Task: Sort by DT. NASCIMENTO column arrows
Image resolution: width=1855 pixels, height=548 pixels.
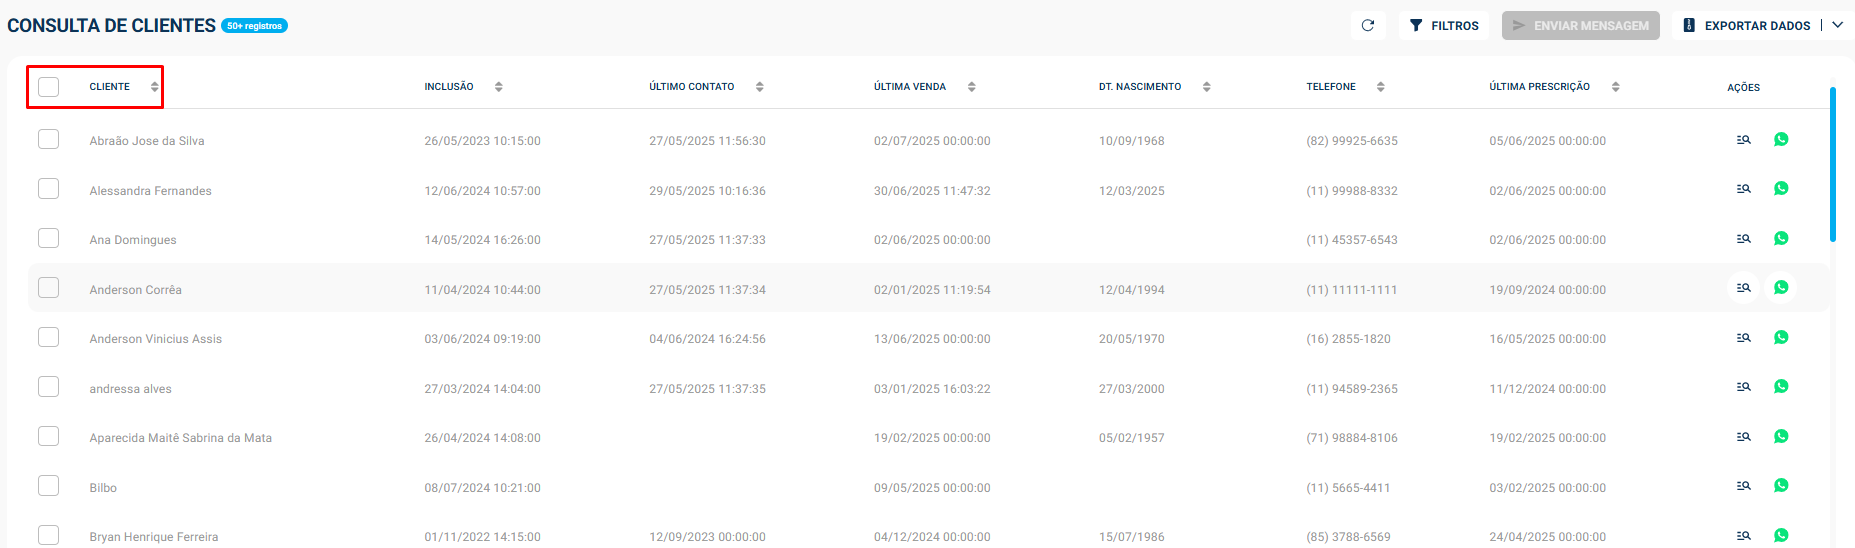Action: click(1207, 87)
